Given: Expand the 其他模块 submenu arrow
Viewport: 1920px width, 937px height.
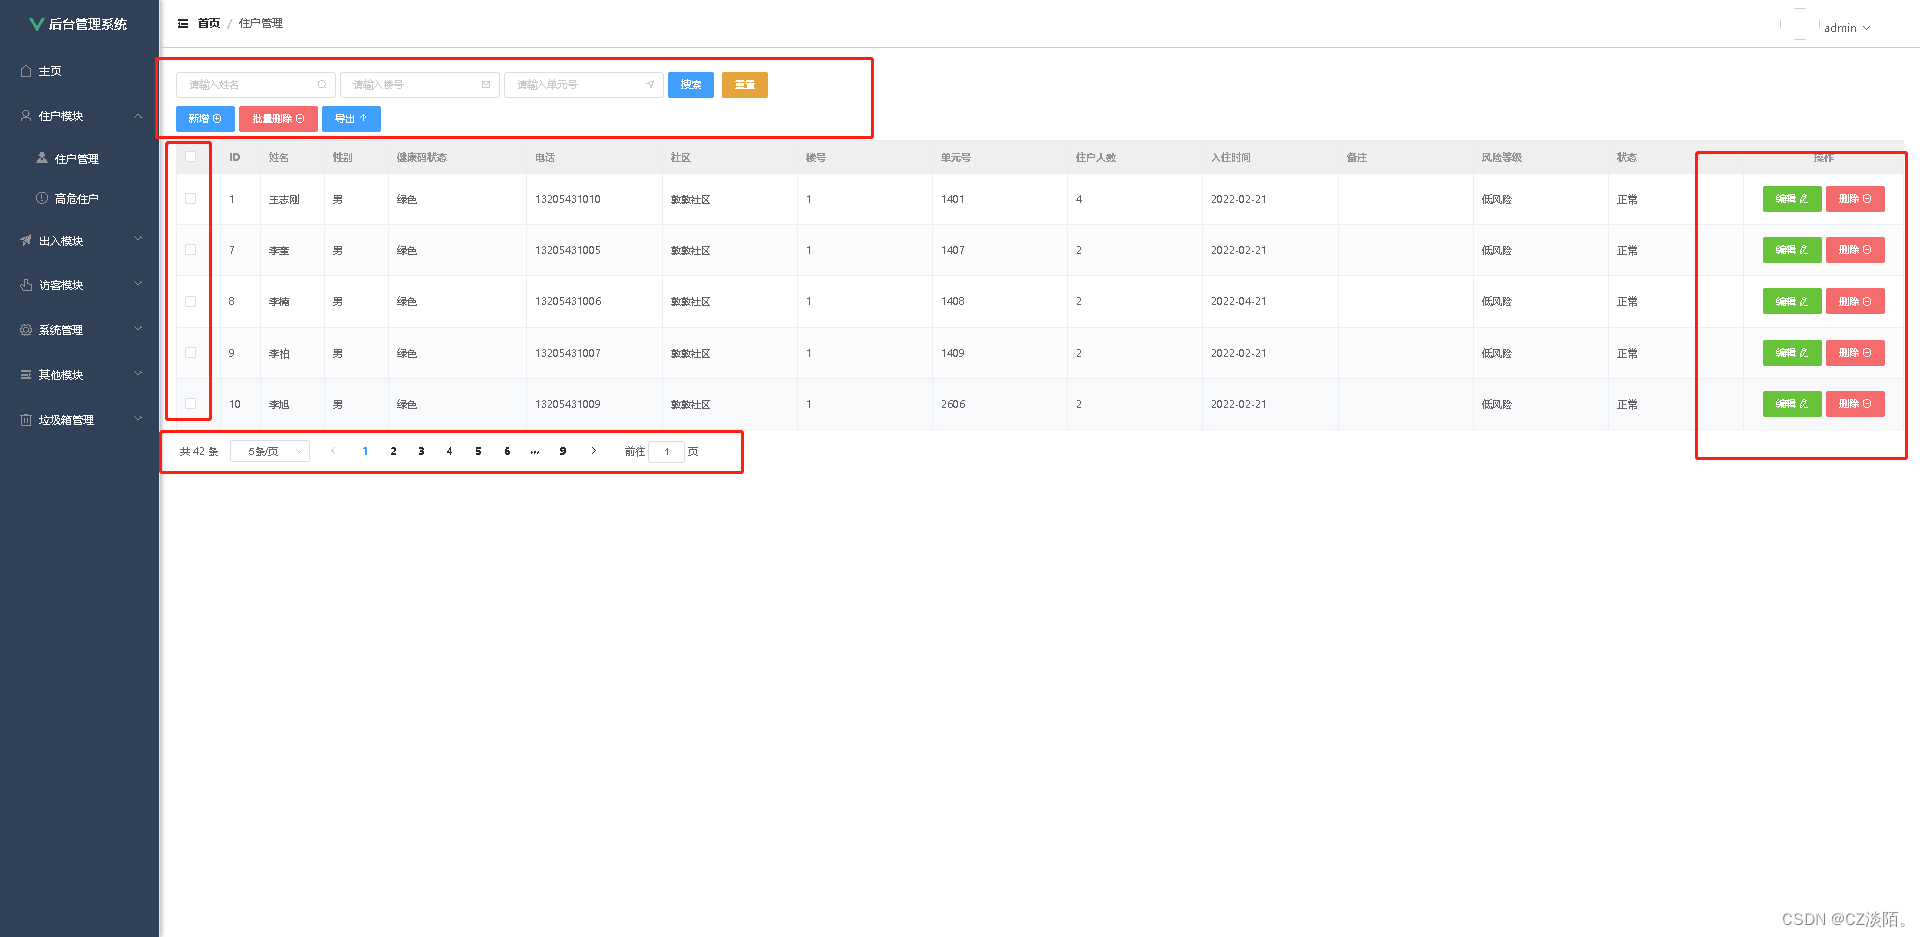Looking at the screenshot, I should pos(138,373).
